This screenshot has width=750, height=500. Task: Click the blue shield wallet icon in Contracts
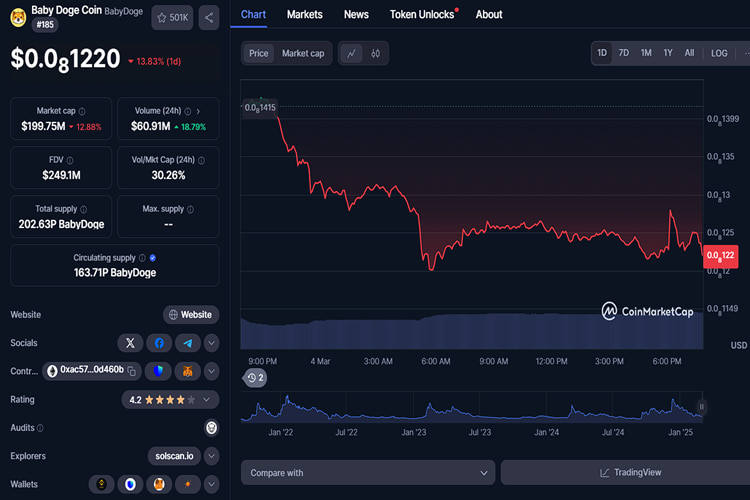[158, 371]
